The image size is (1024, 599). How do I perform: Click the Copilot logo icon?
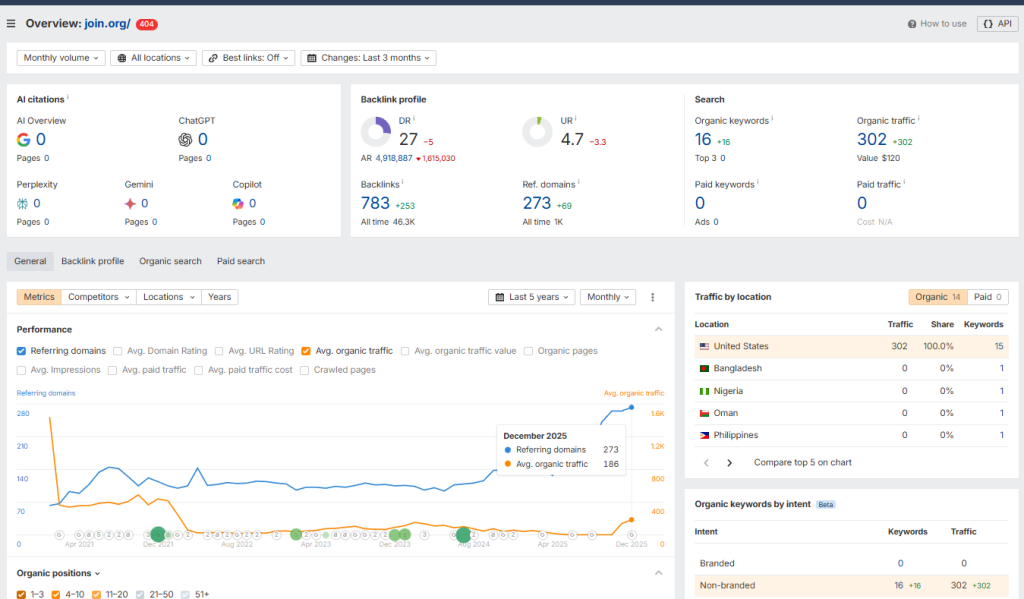tap(238, 203)
